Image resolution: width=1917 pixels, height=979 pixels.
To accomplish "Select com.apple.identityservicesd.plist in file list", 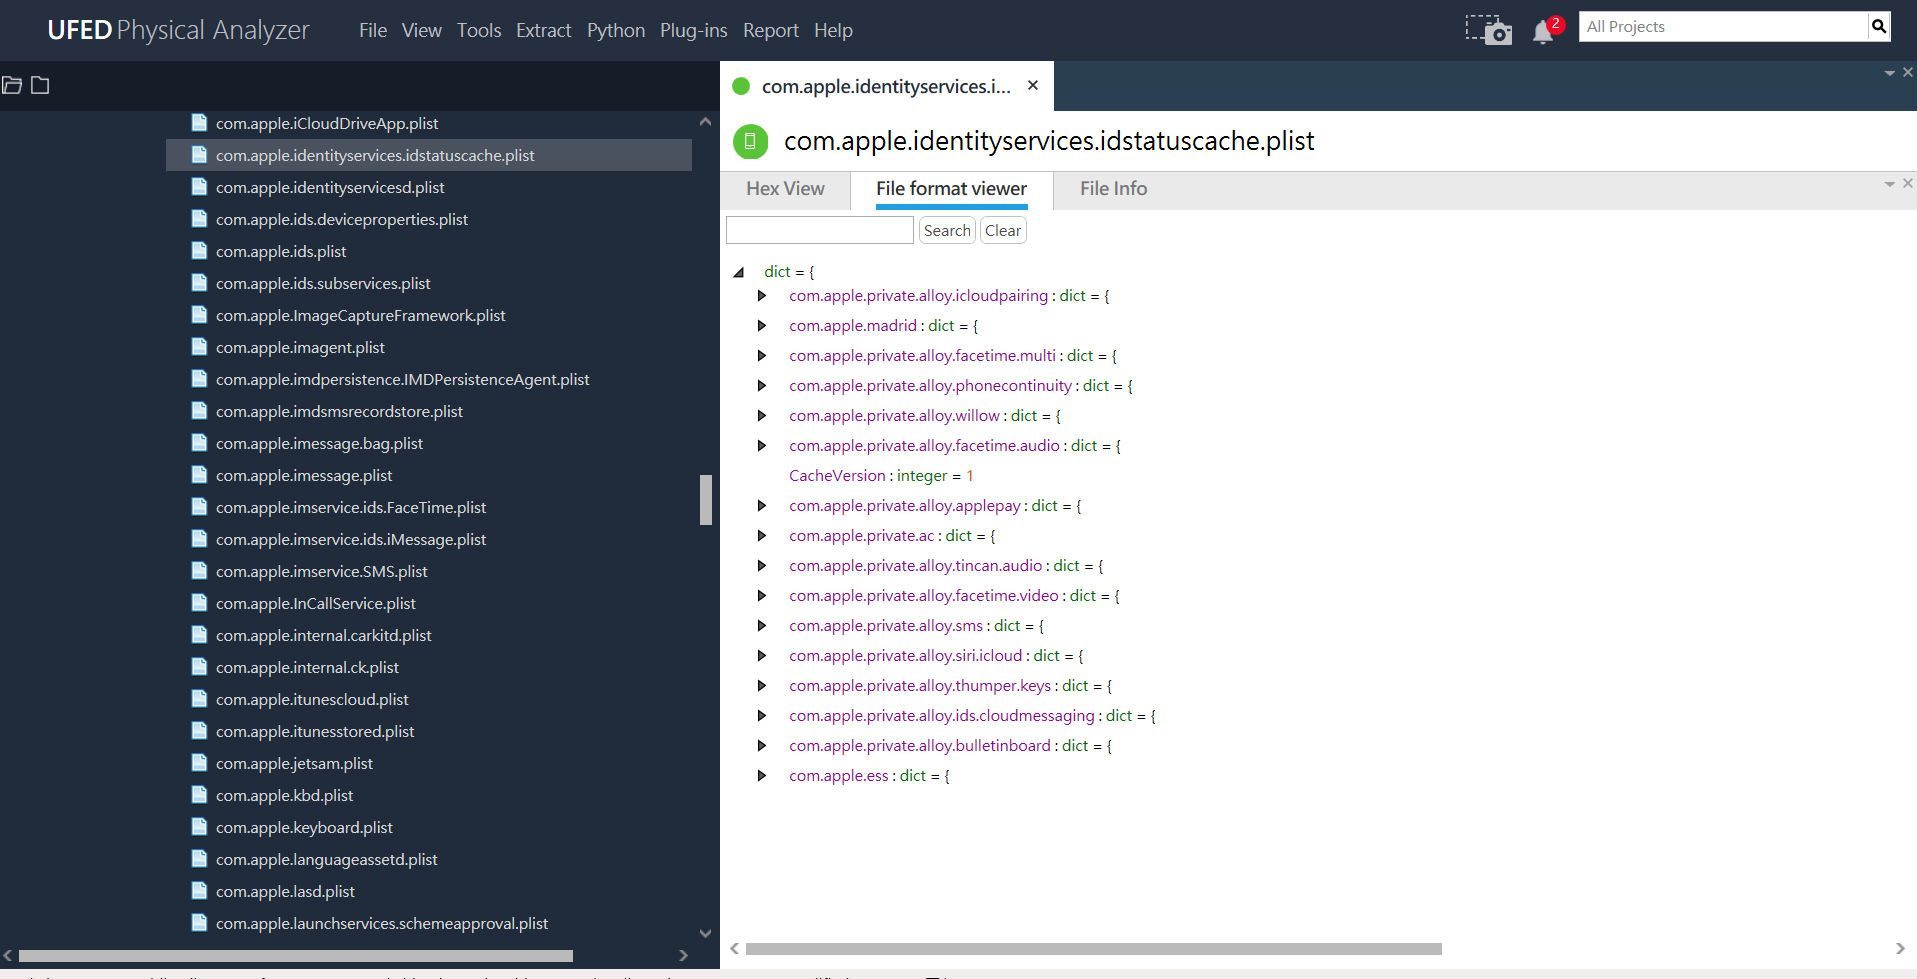I will pyautogui.click(x=330, y=187).
